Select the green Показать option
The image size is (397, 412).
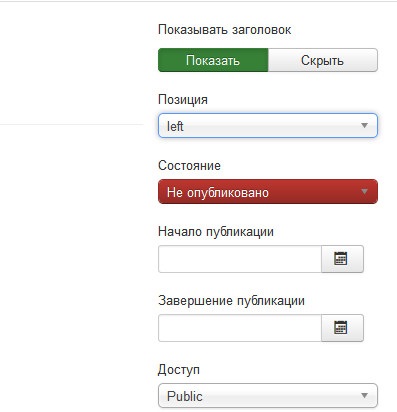213,60
